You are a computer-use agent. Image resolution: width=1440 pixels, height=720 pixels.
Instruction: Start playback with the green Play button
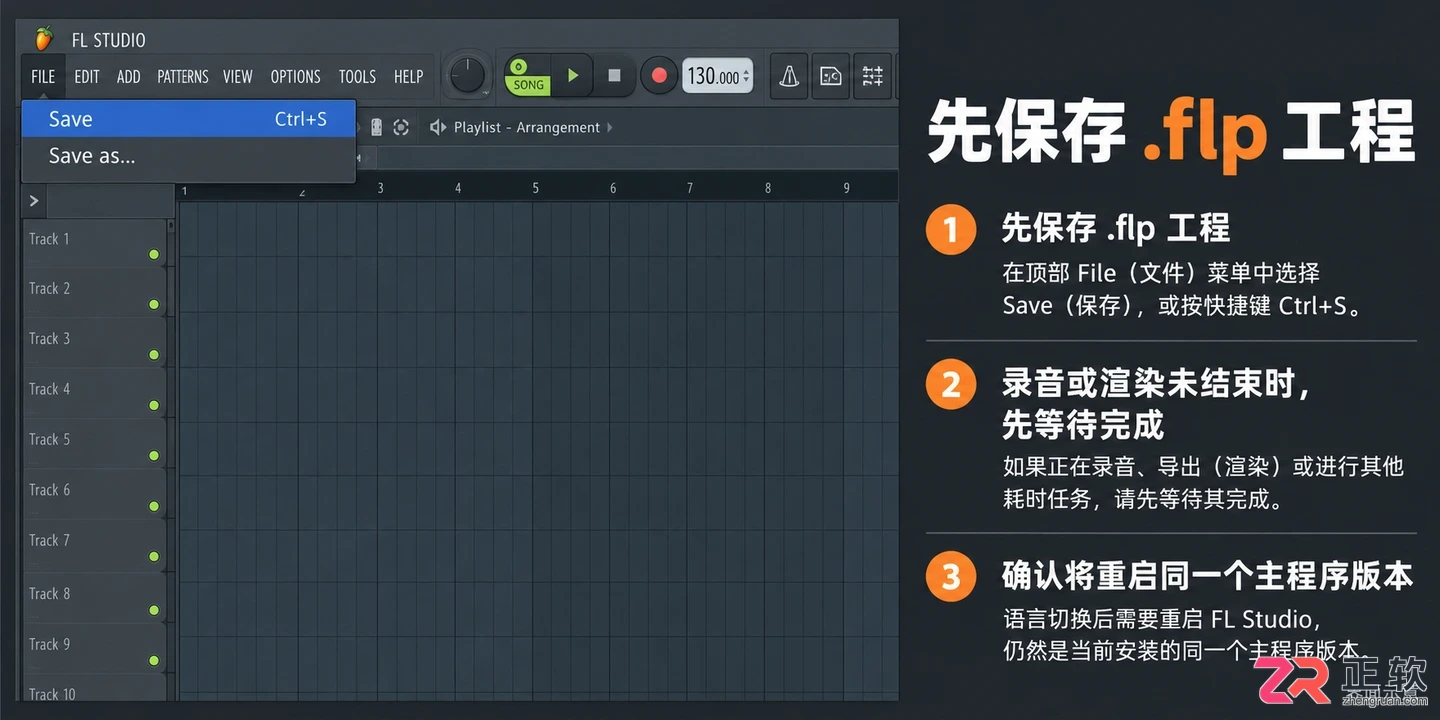point(573,76)
